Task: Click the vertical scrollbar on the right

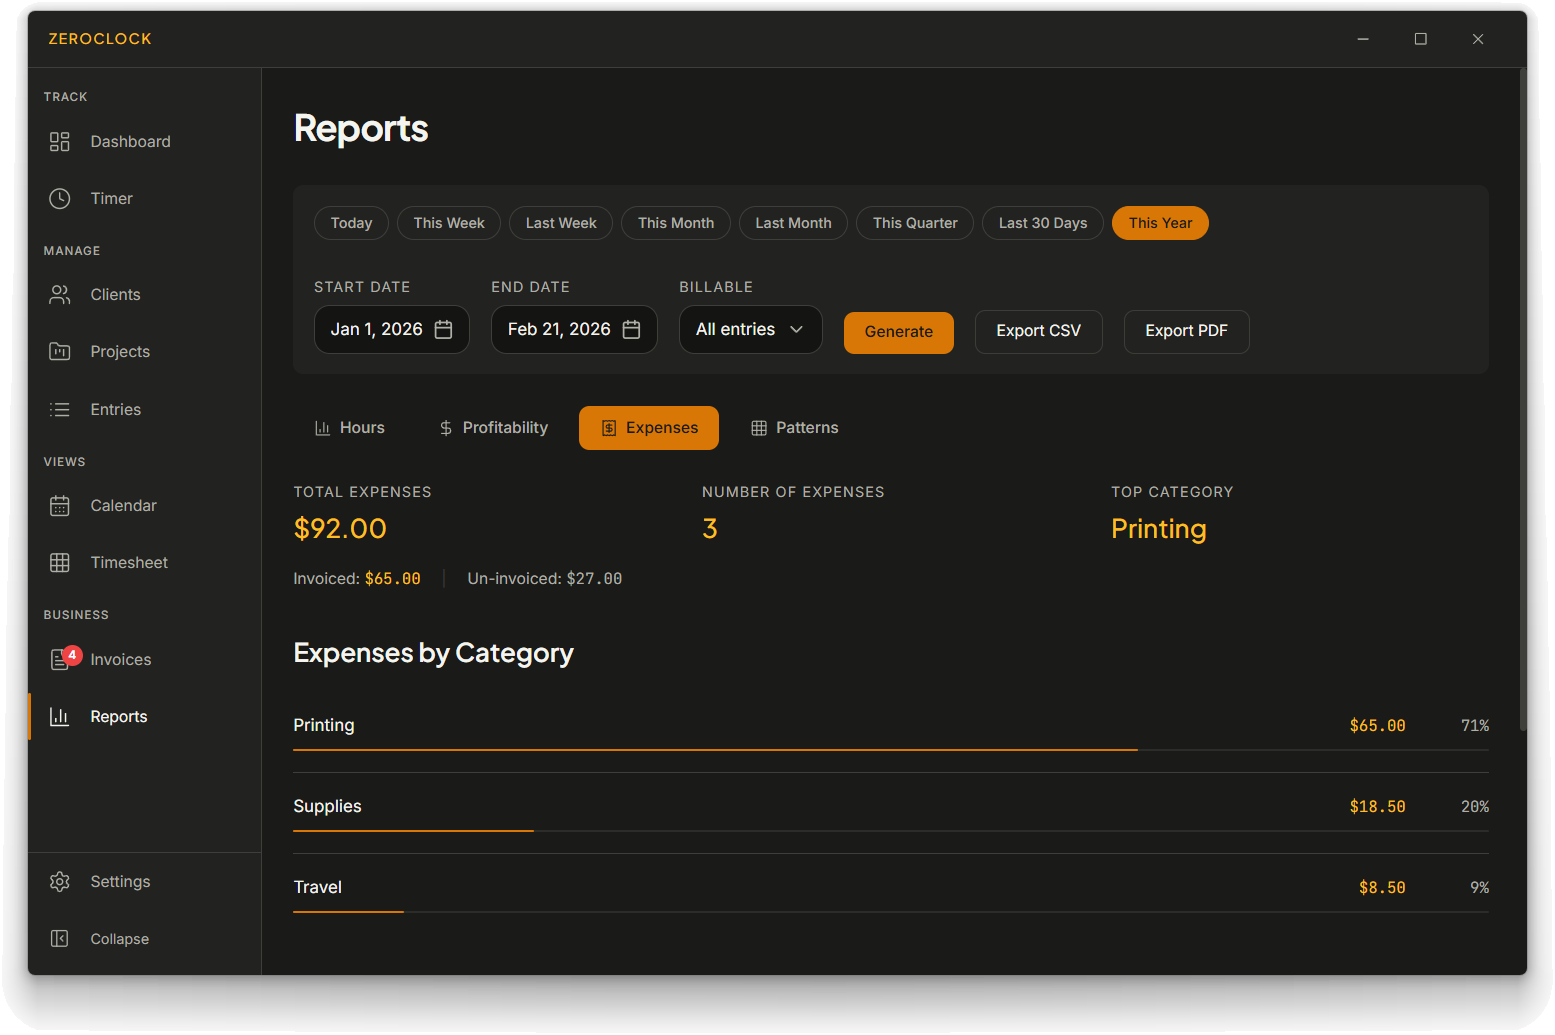Action: pos(1522,400)
